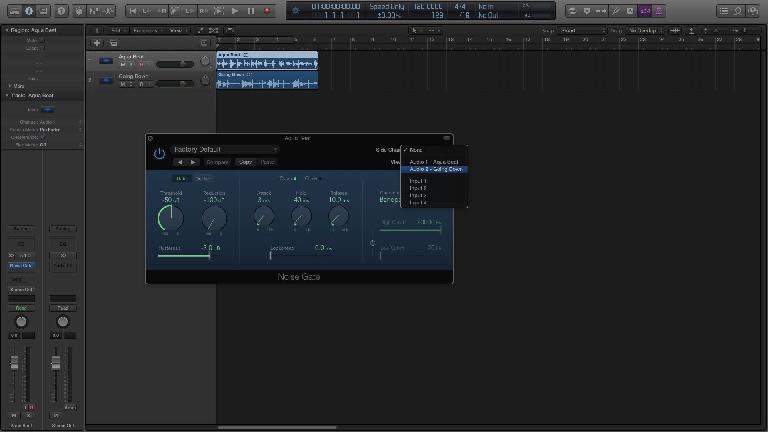The image size is (768, 432).
Task: Go to beginning transport button
Action: (x=133, y=11)
